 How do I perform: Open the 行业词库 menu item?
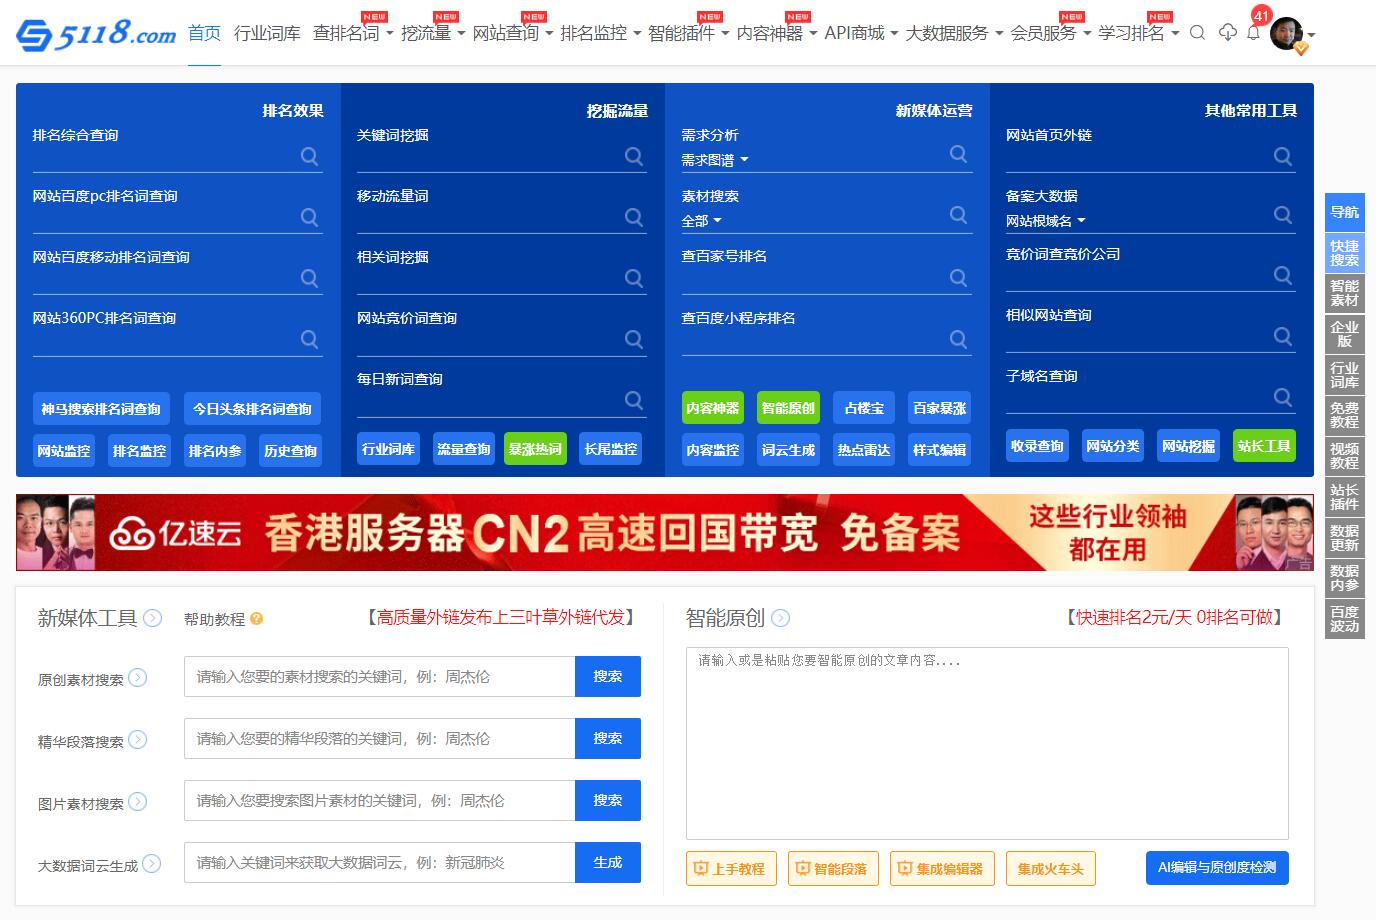pyautogui.click(x=267, y=33)
